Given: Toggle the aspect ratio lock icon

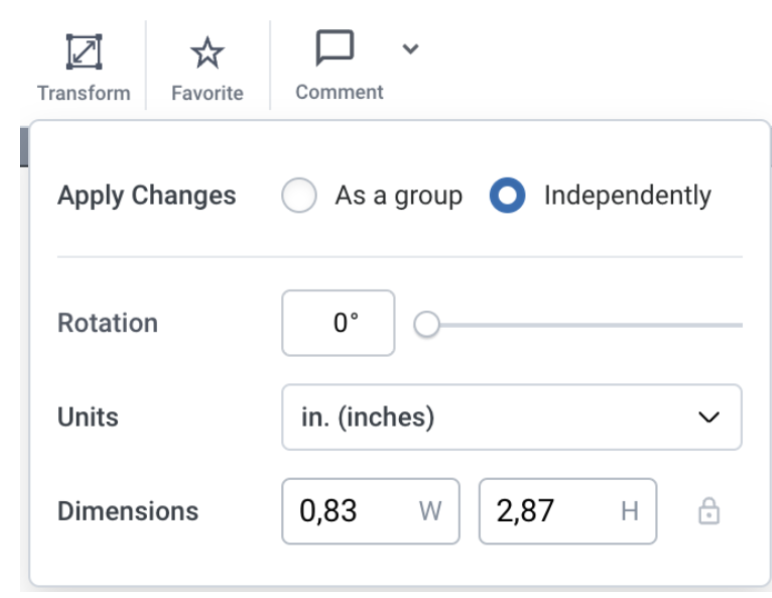Looking at the screenshot, I should coord(708,512).
